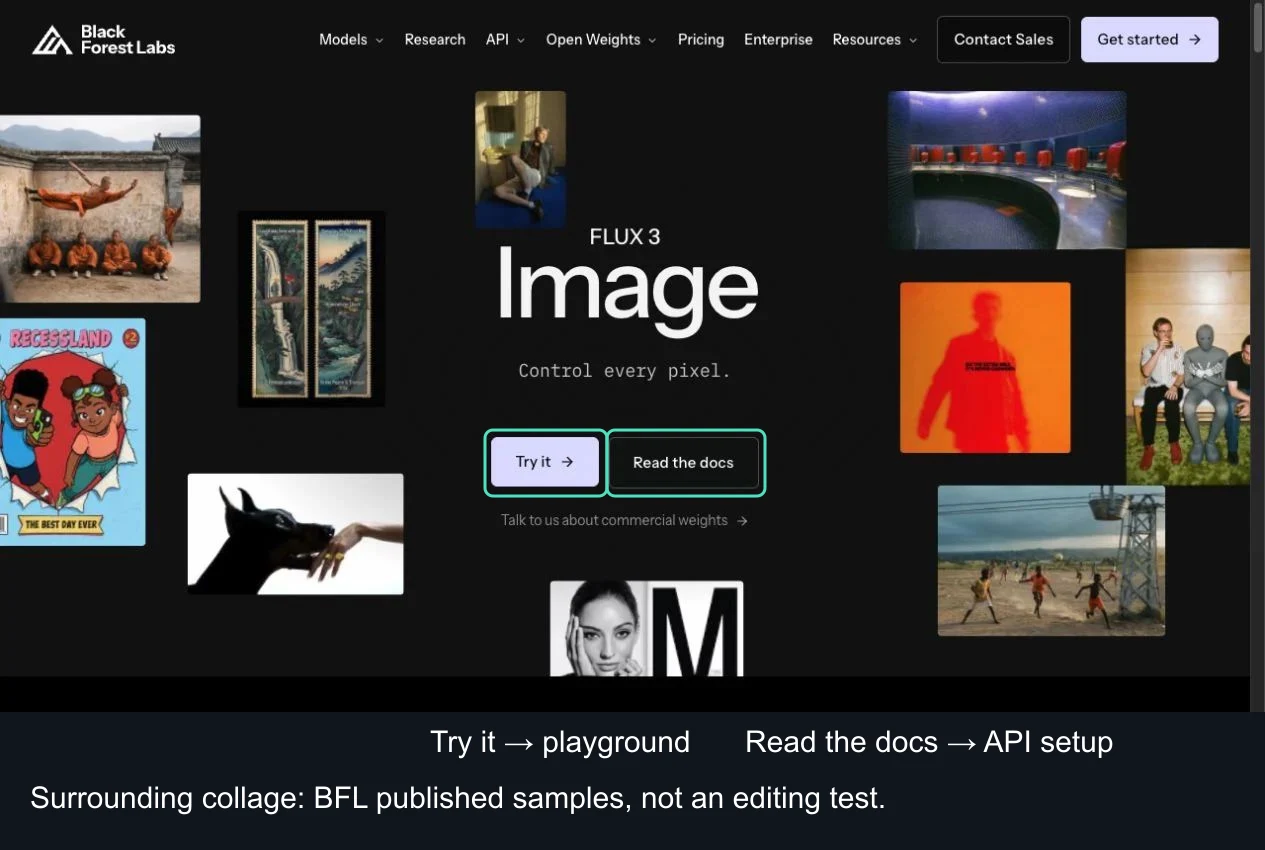Expand the Resources menu
Viewport: 1265px width, 850px height.
coord(874,40)
